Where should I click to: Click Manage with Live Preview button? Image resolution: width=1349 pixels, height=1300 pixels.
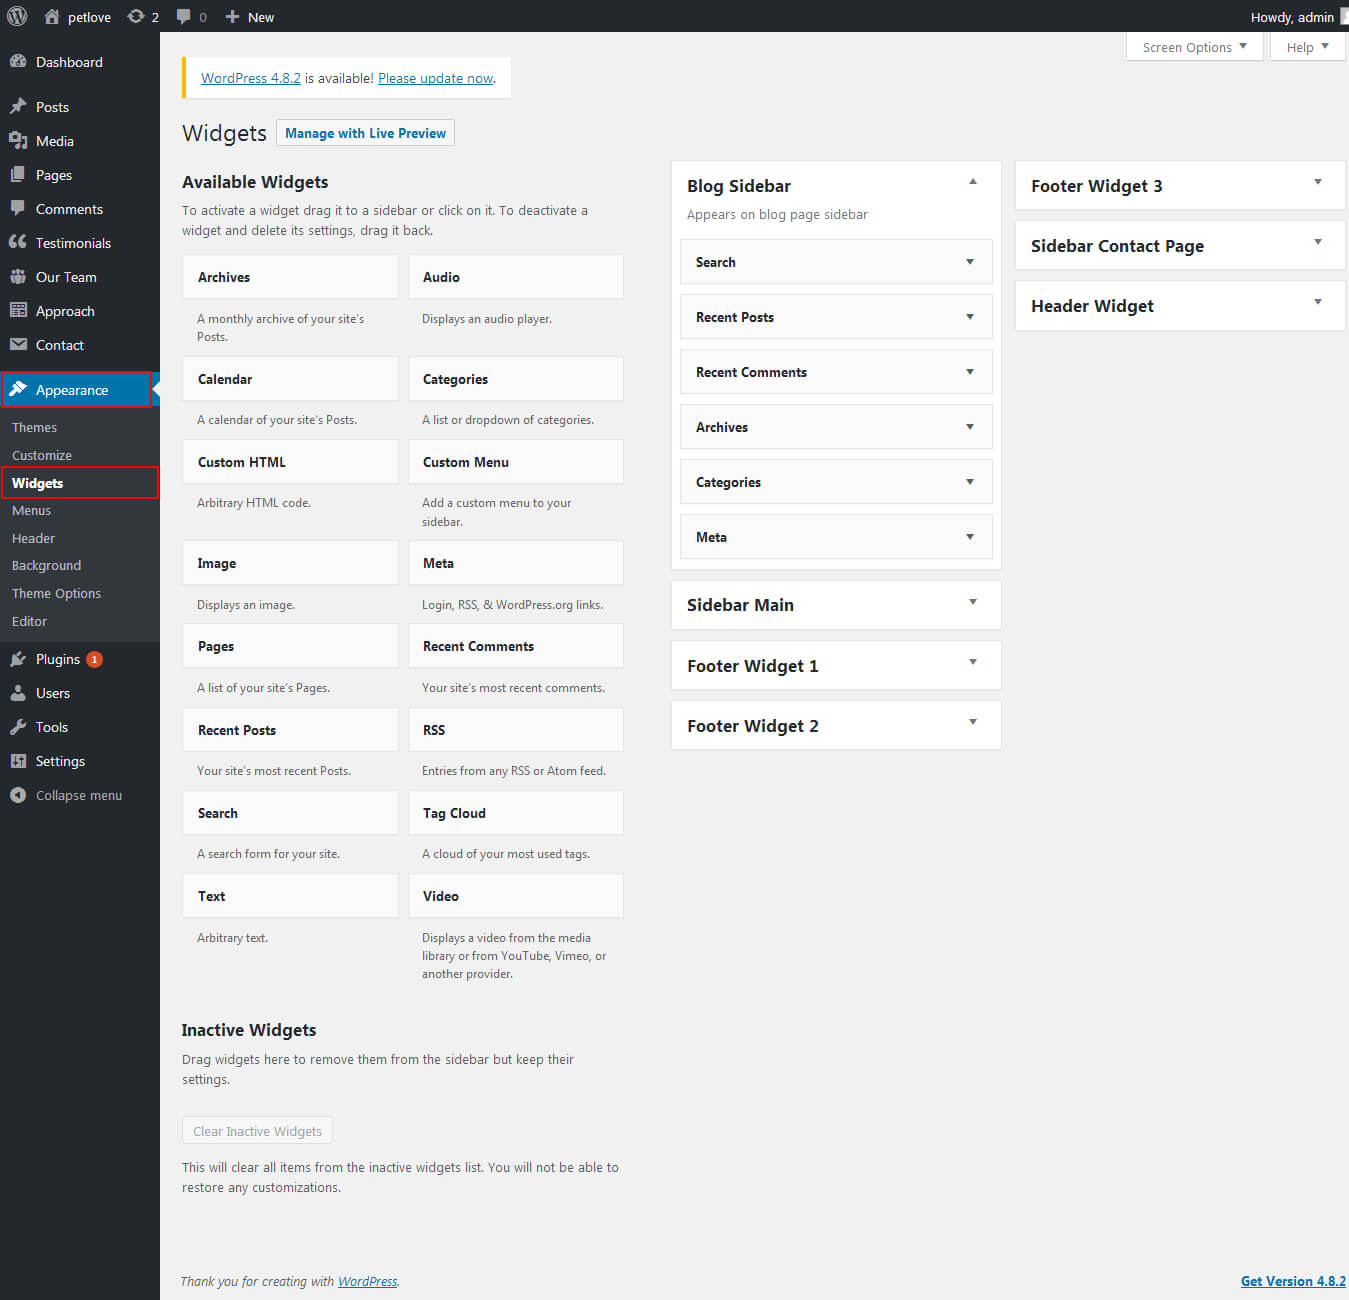[365, 133]
